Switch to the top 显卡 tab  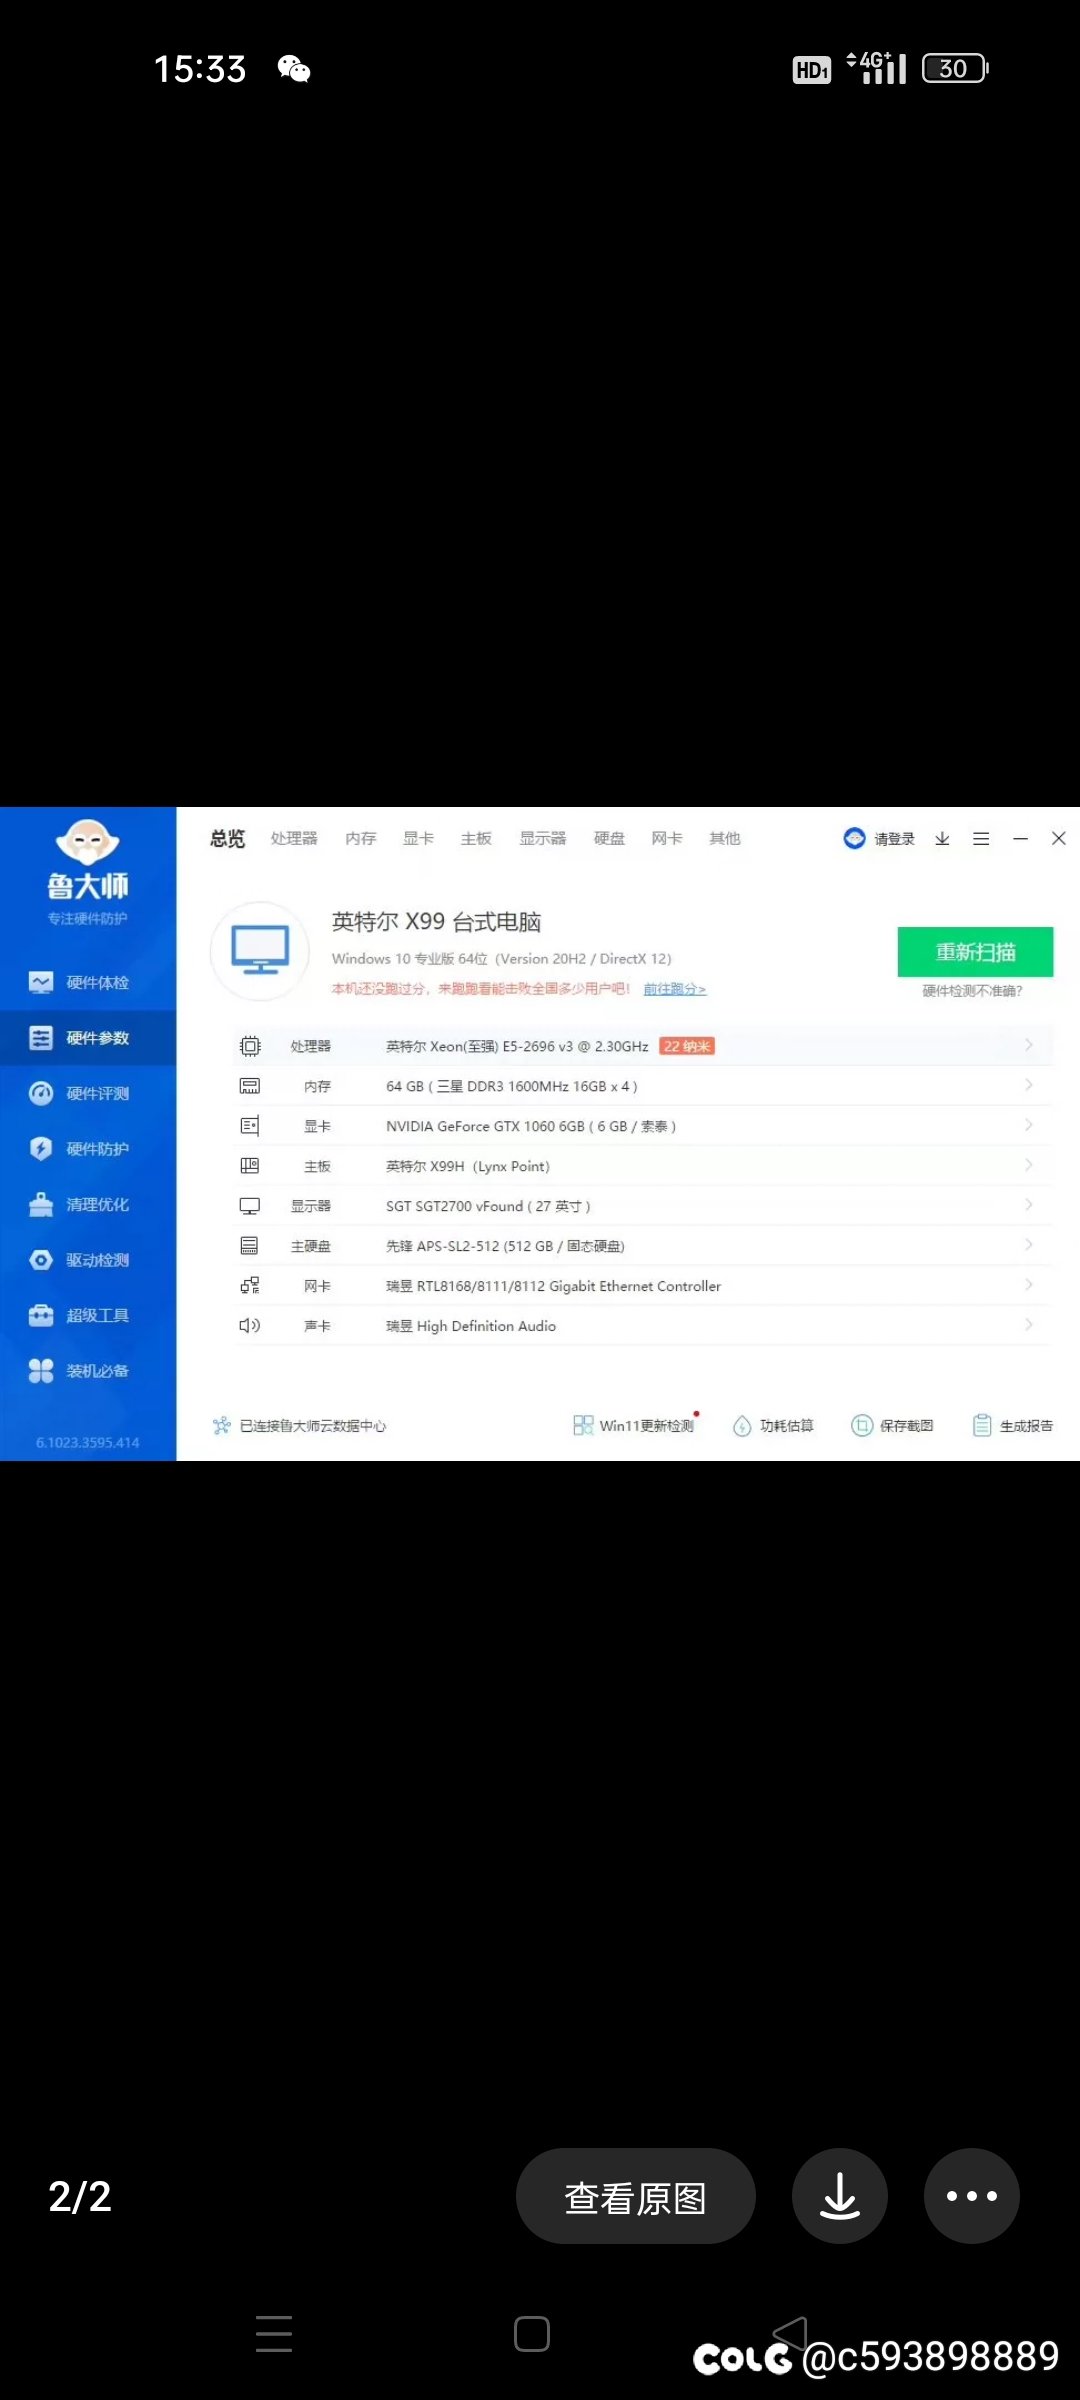pyautogui.click(x=419, y=839)
